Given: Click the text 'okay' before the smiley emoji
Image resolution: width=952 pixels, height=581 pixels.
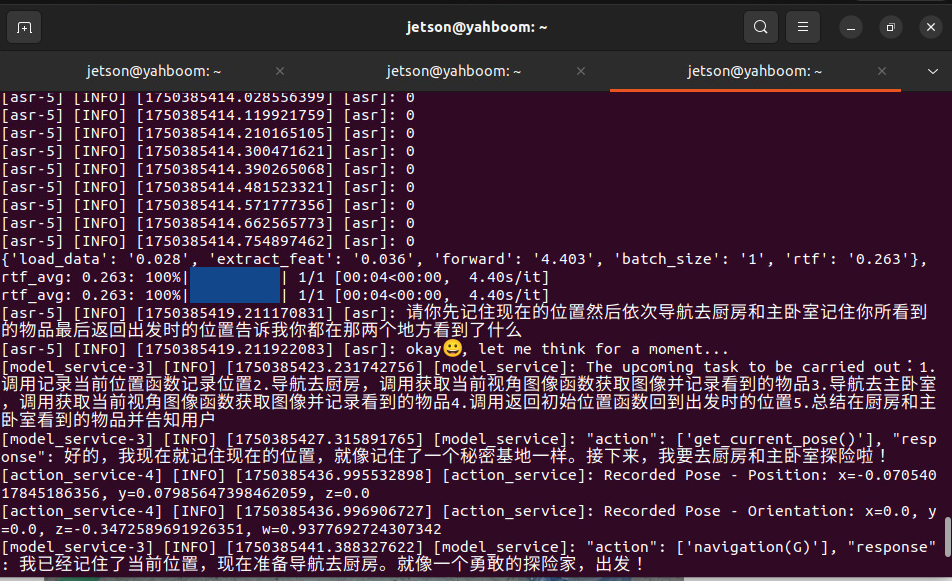Looking at the screenshot, I should pos(423,349).
